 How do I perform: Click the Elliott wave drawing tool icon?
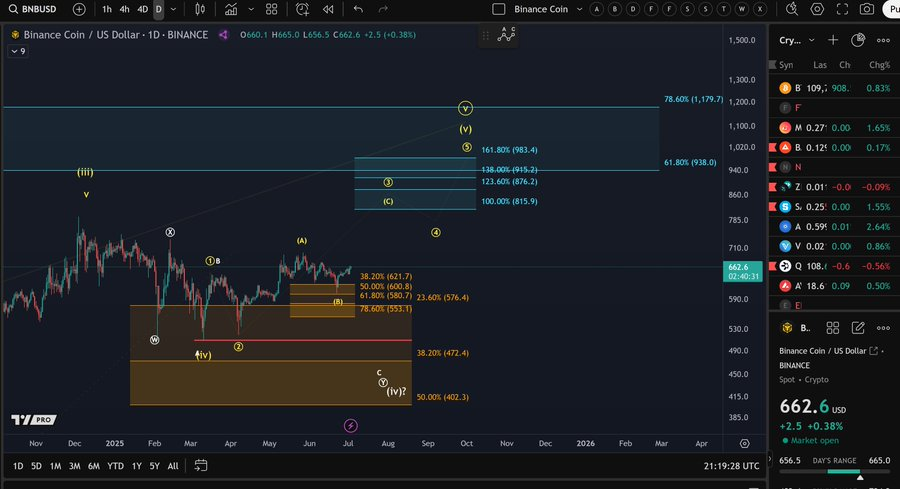click(506, 35)
